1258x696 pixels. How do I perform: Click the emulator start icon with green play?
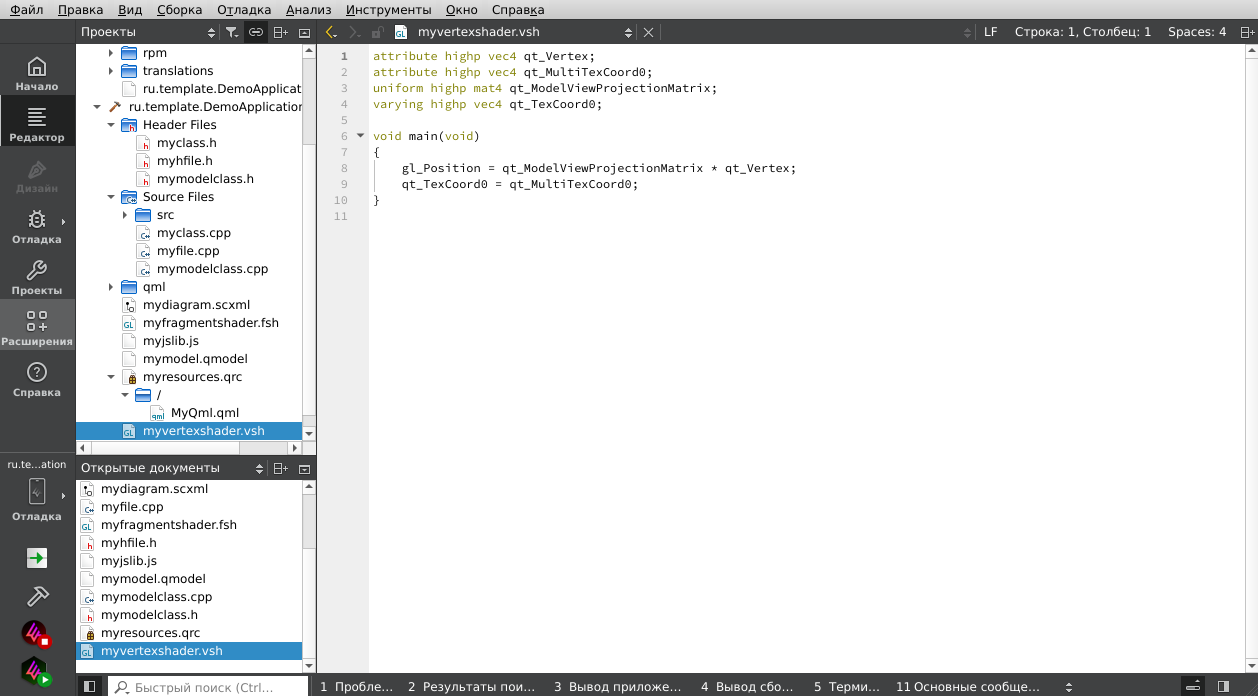37,671
